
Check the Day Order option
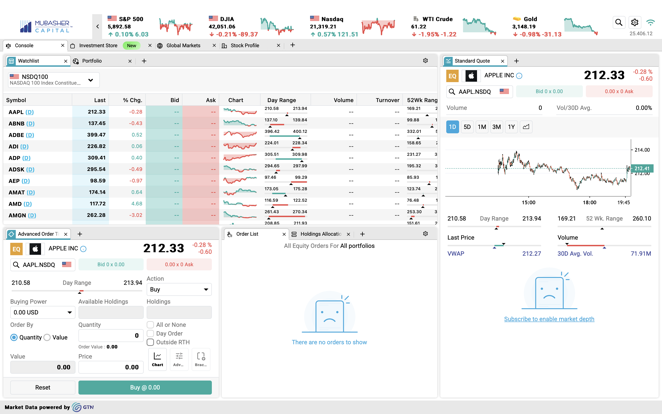click(x=151, y=334)
